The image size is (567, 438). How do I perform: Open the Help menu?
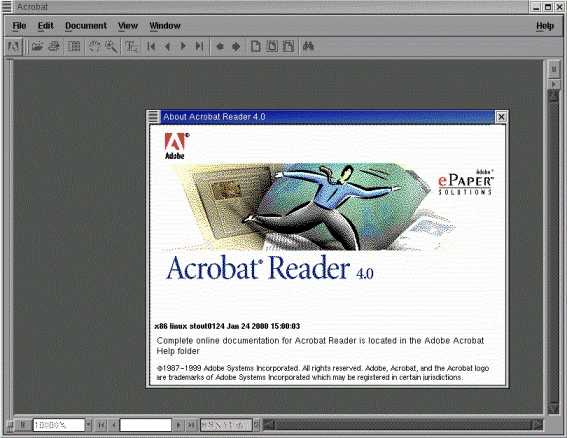pos(545,26)
